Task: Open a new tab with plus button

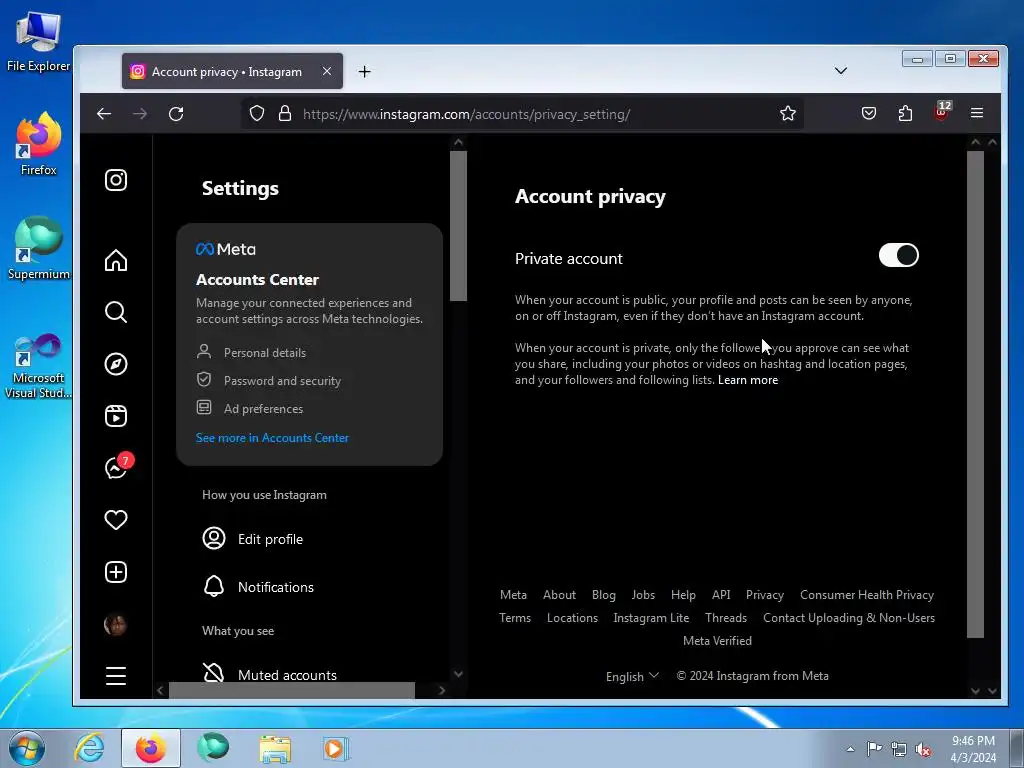Action: coord(364,72)
